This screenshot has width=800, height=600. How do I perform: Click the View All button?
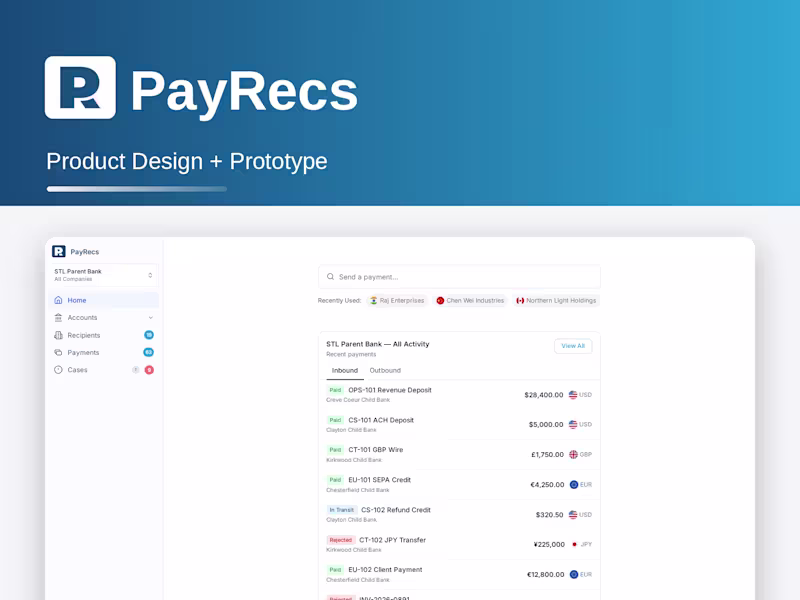pos(573,346)
